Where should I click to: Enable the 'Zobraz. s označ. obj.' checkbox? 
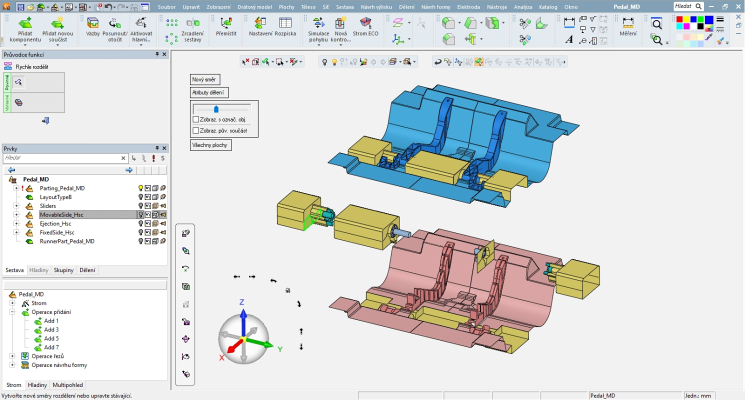click(x=196, y=119)
